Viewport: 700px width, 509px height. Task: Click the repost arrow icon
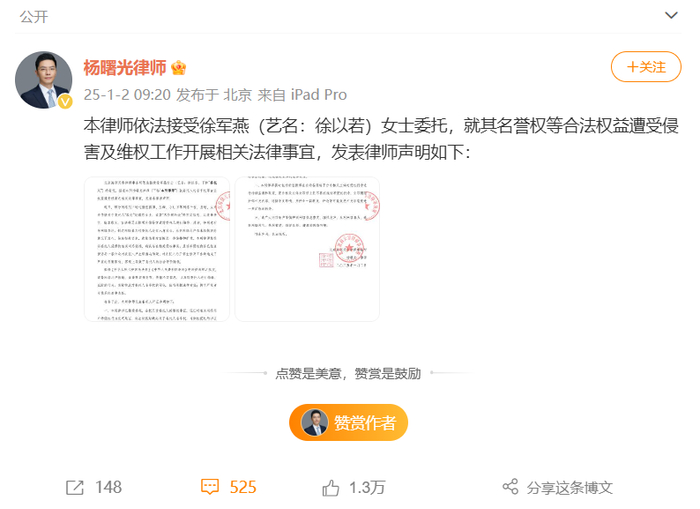coord(75,487)
